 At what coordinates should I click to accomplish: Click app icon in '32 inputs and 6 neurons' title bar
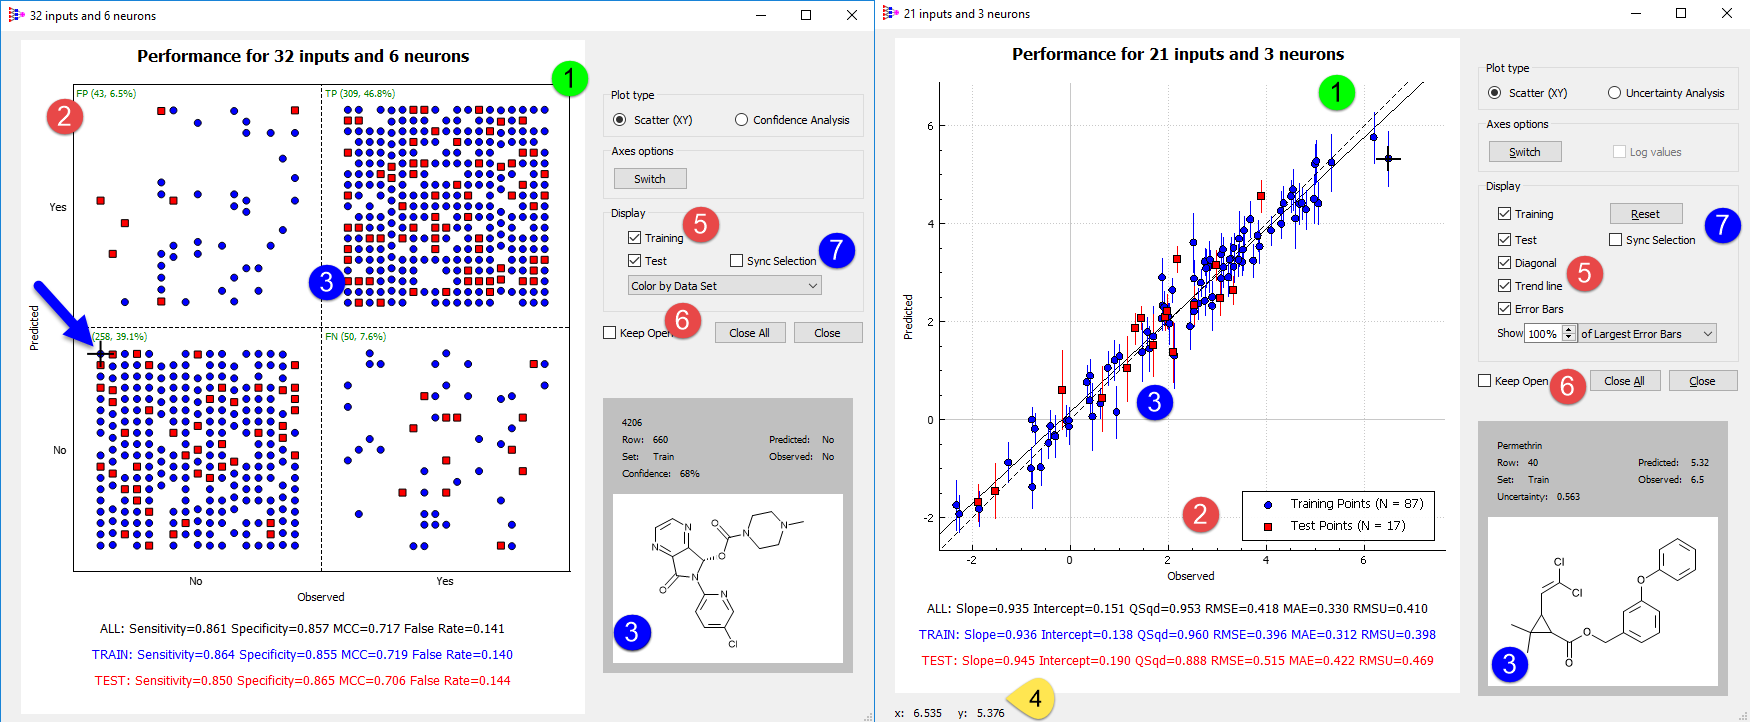click(16, 15)
